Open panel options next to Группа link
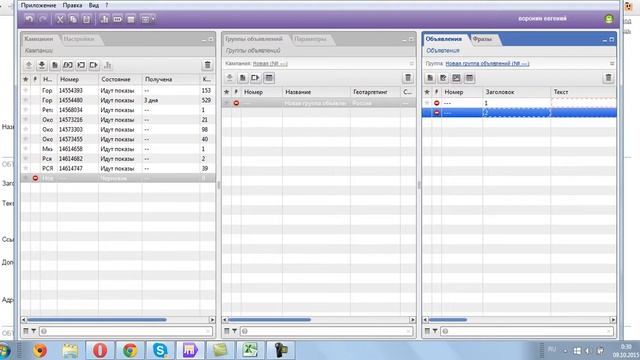The width and height of the screenshot is (640, 360). click(x=611, y=63)
